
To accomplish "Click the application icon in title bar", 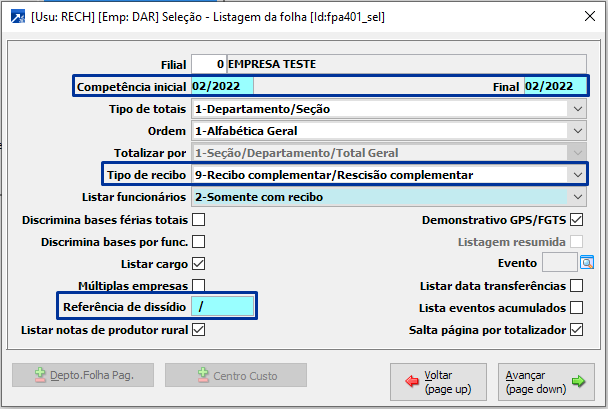I will click(18, 17).
